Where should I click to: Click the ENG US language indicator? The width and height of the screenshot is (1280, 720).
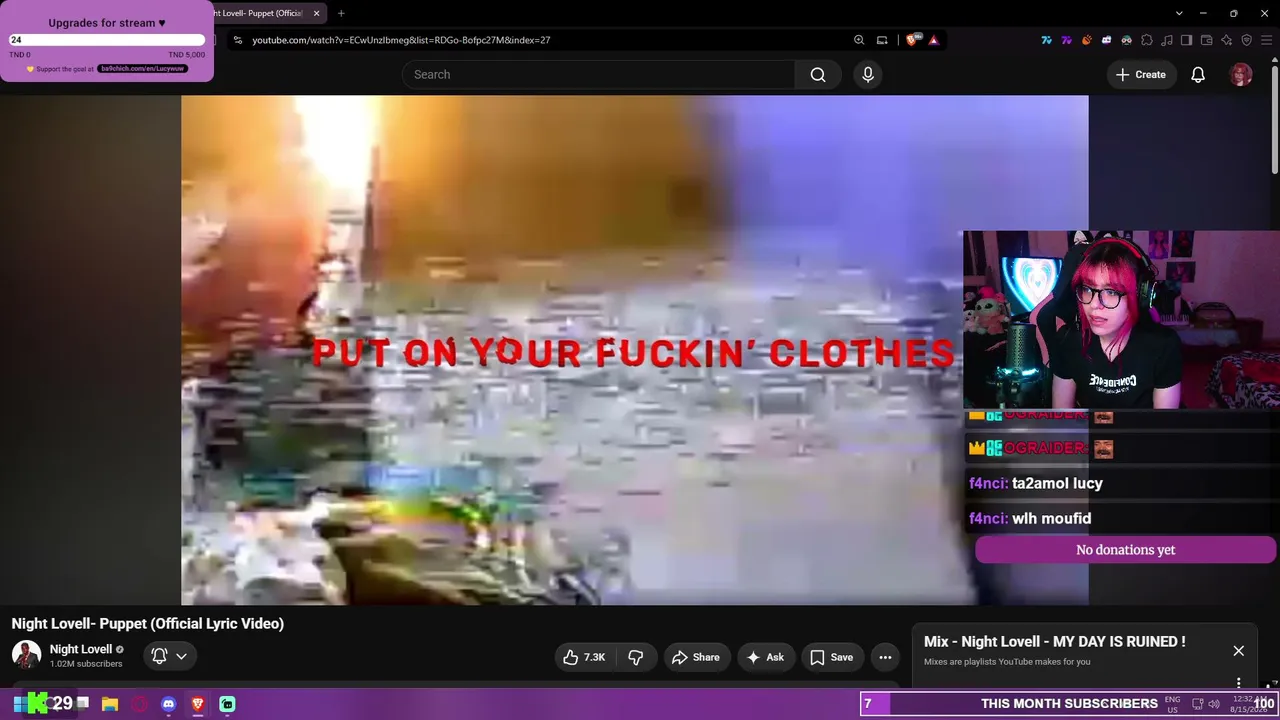coord(1172,704)
